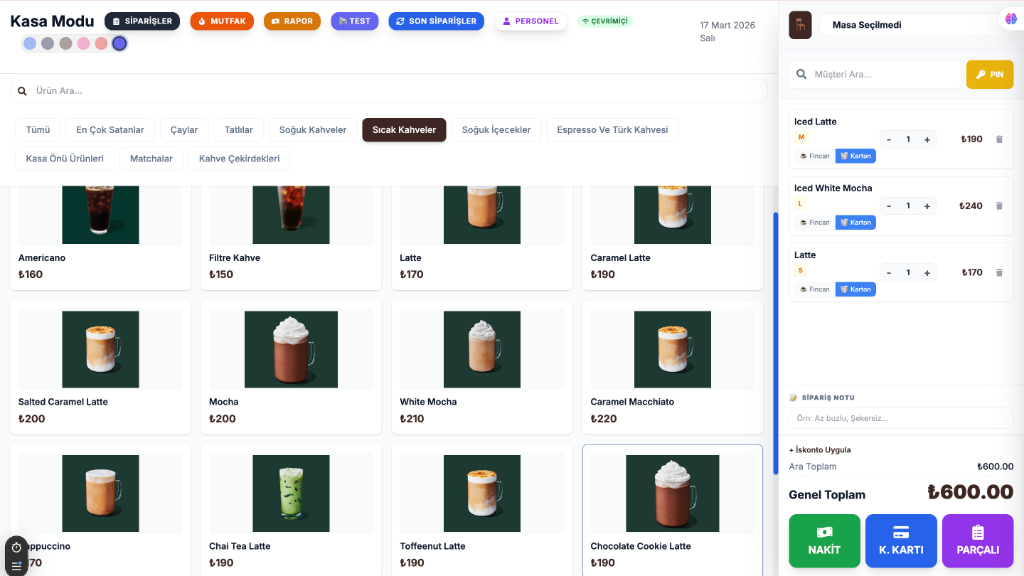Screen dimensions: 1024x576
Task: Add Caramel Macchiato product card to order
Action: [672, 365]
